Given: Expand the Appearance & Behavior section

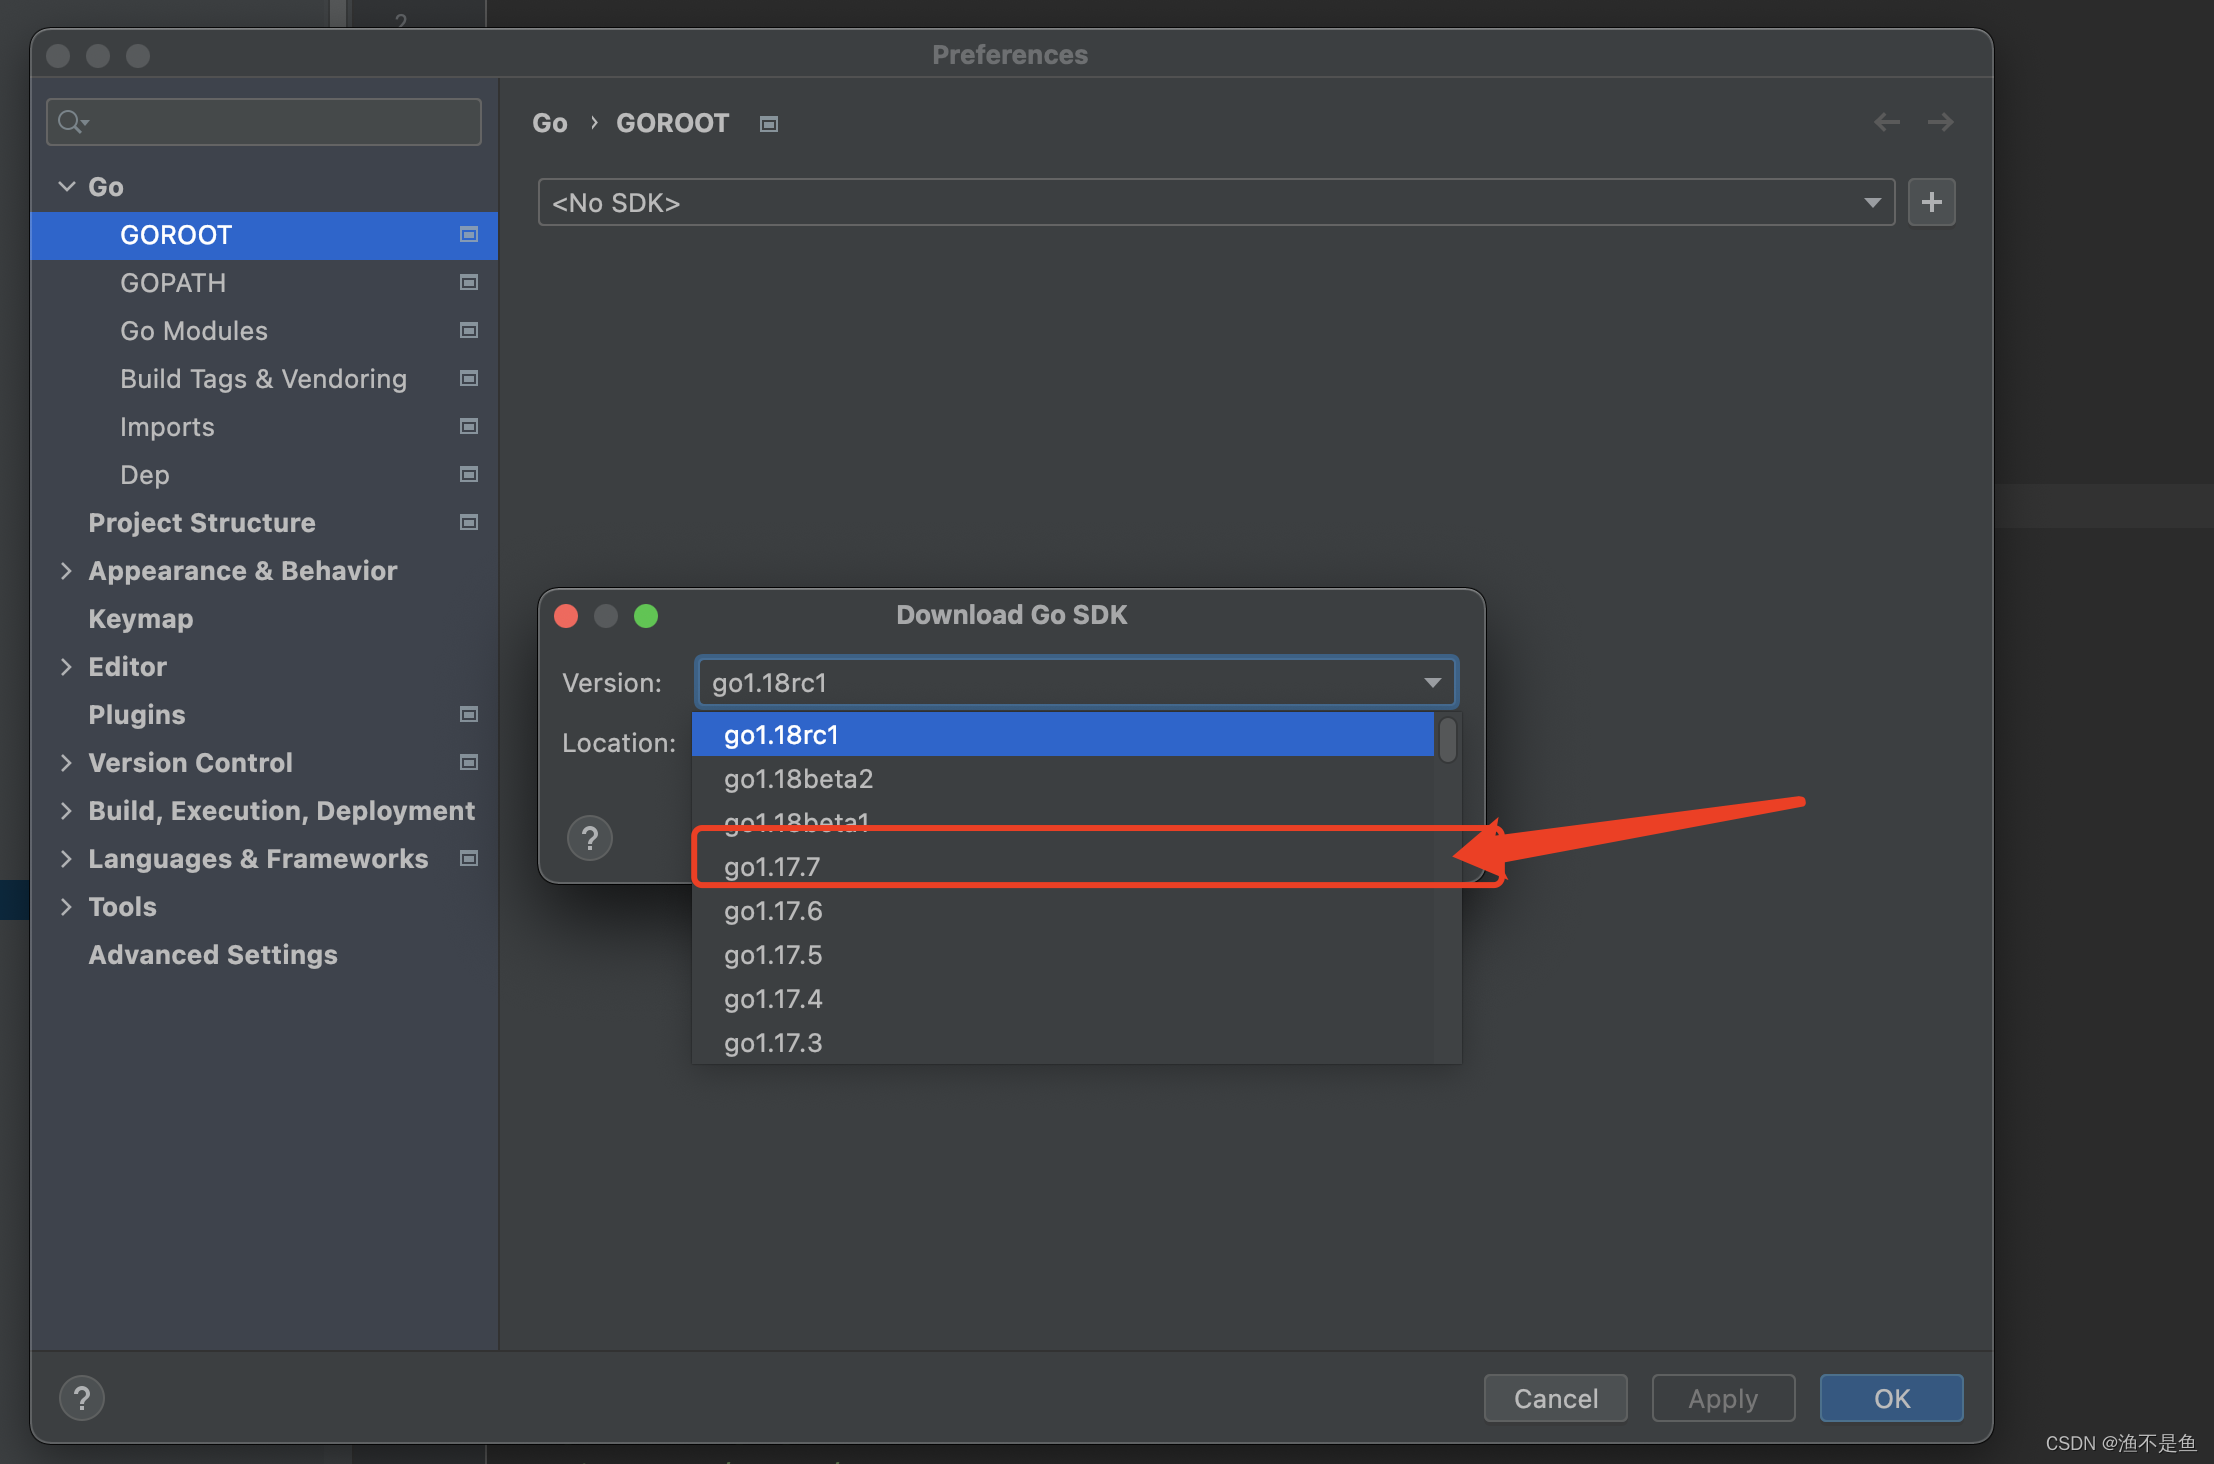Looking at the screenshot, I should tap(65, 570).
